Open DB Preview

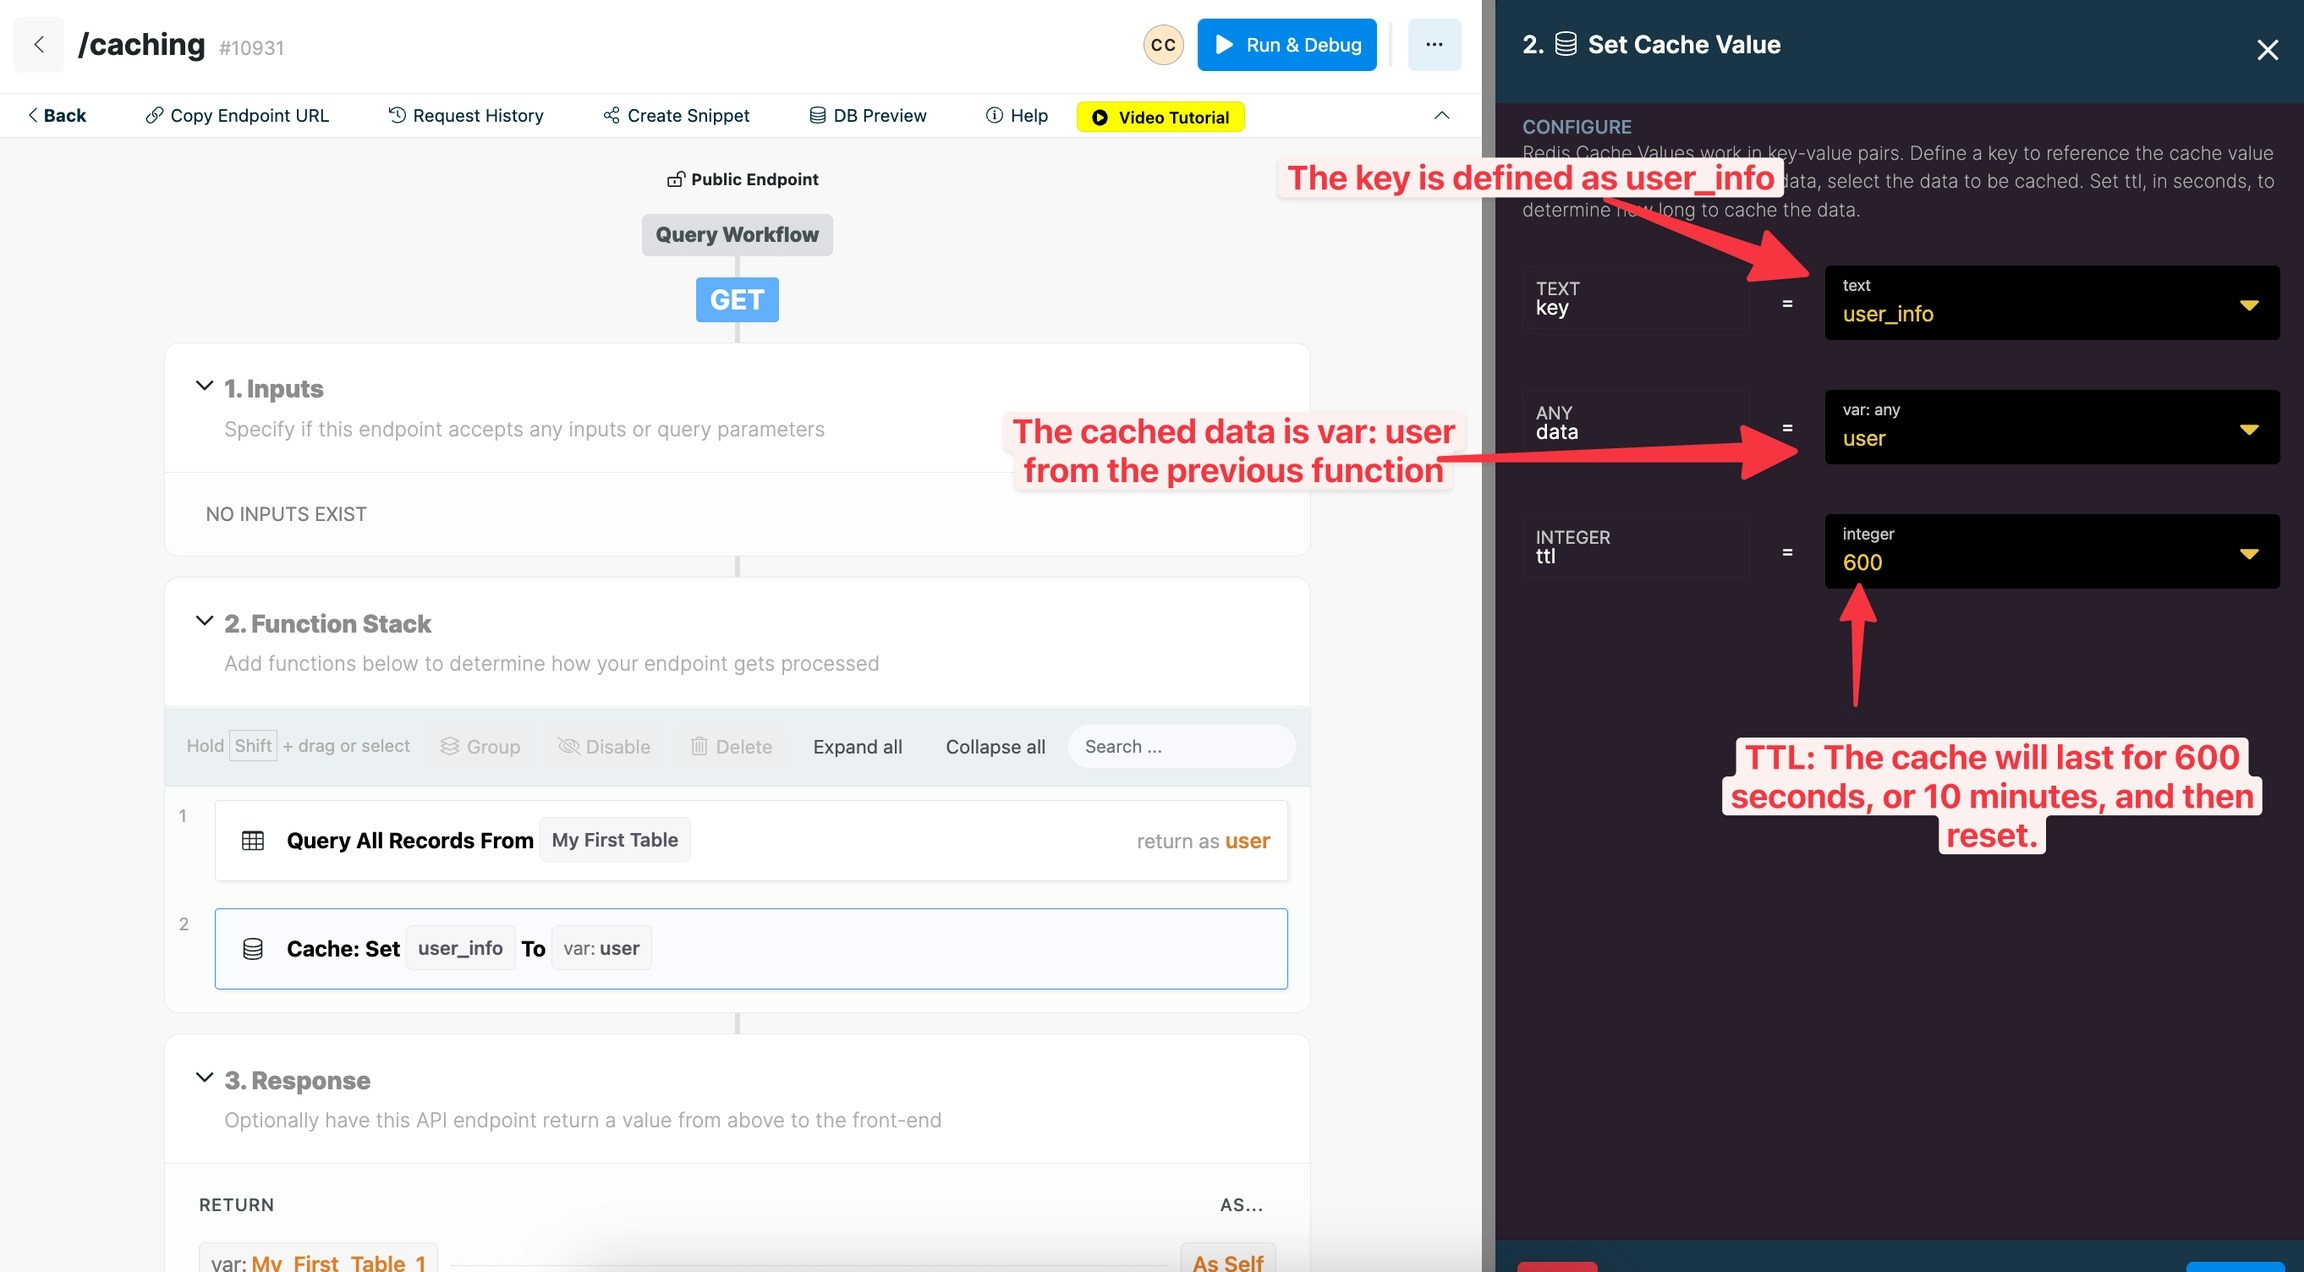(867, 115)
